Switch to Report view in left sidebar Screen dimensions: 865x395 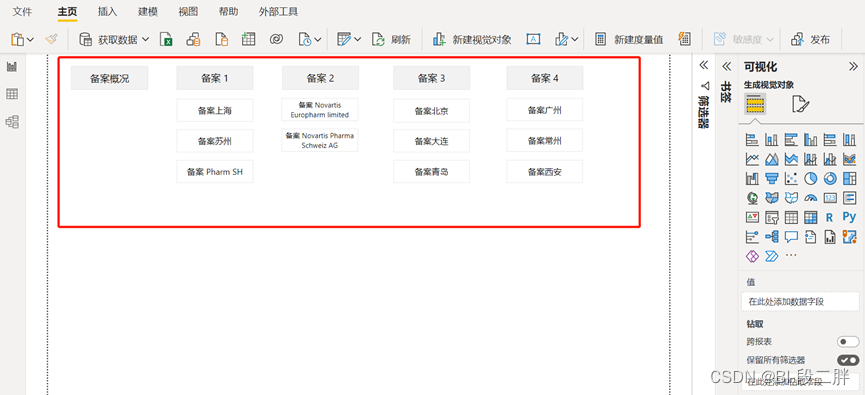12,67
